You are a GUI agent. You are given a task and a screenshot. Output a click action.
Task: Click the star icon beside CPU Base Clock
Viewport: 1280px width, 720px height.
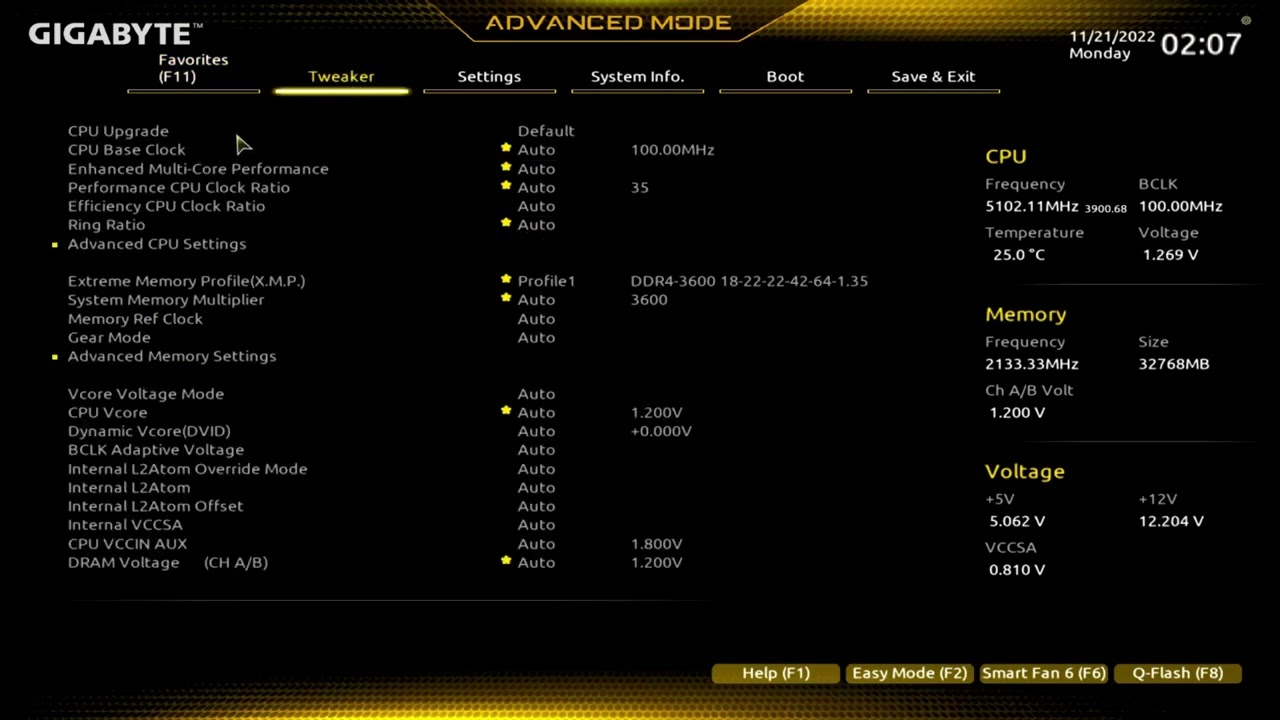point(506,148)
